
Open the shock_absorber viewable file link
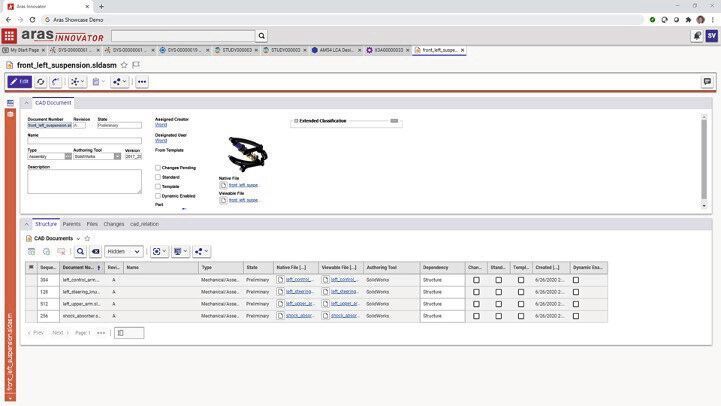click(x=344, y=316)
